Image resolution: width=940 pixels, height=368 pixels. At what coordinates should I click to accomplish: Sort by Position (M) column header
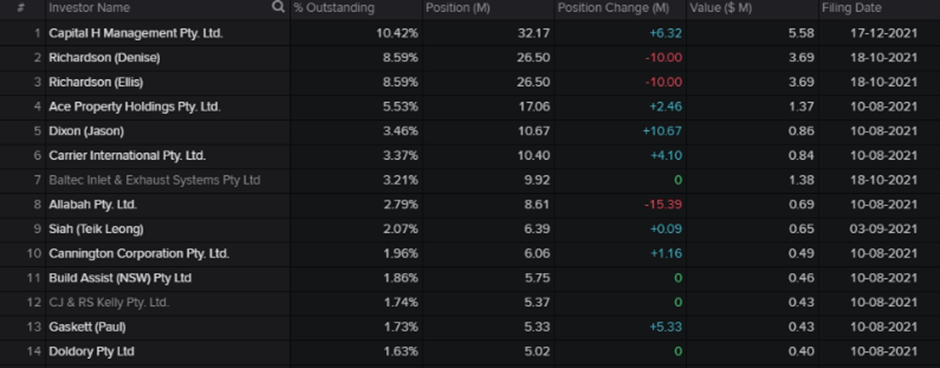point(457,8)
